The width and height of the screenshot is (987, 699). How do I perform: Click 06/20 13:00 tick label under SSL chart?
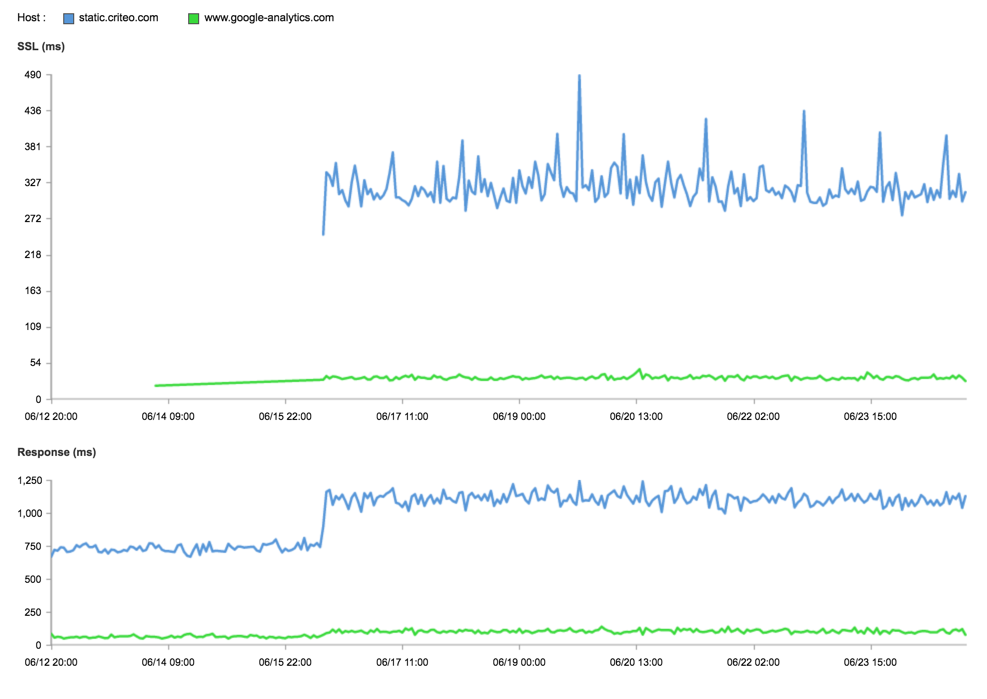click(636, 416)
